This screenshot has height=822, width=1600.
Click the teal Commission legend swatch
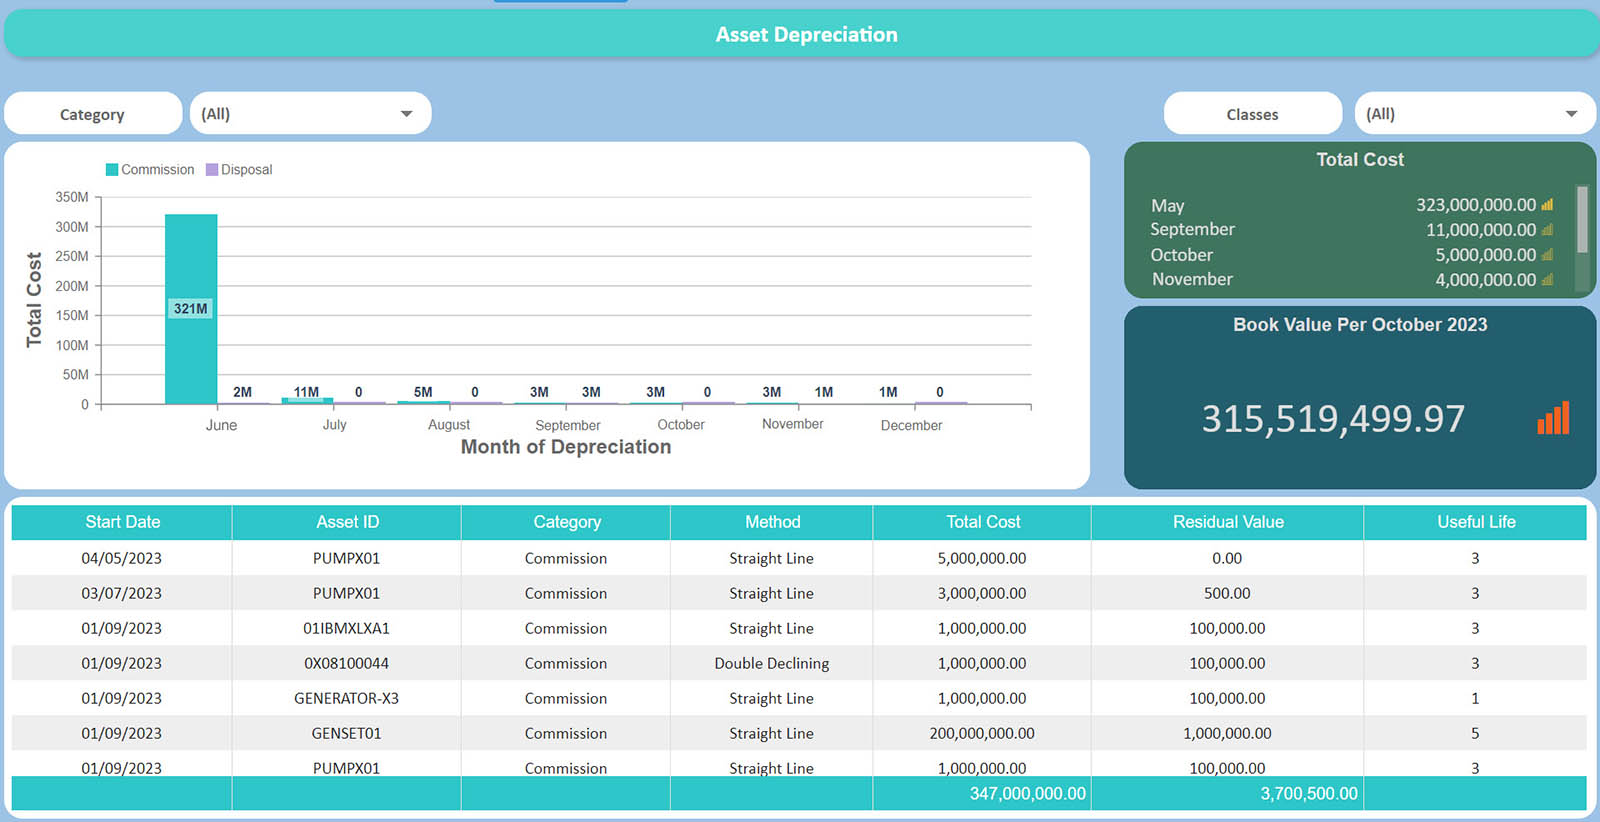click(112, 170)
